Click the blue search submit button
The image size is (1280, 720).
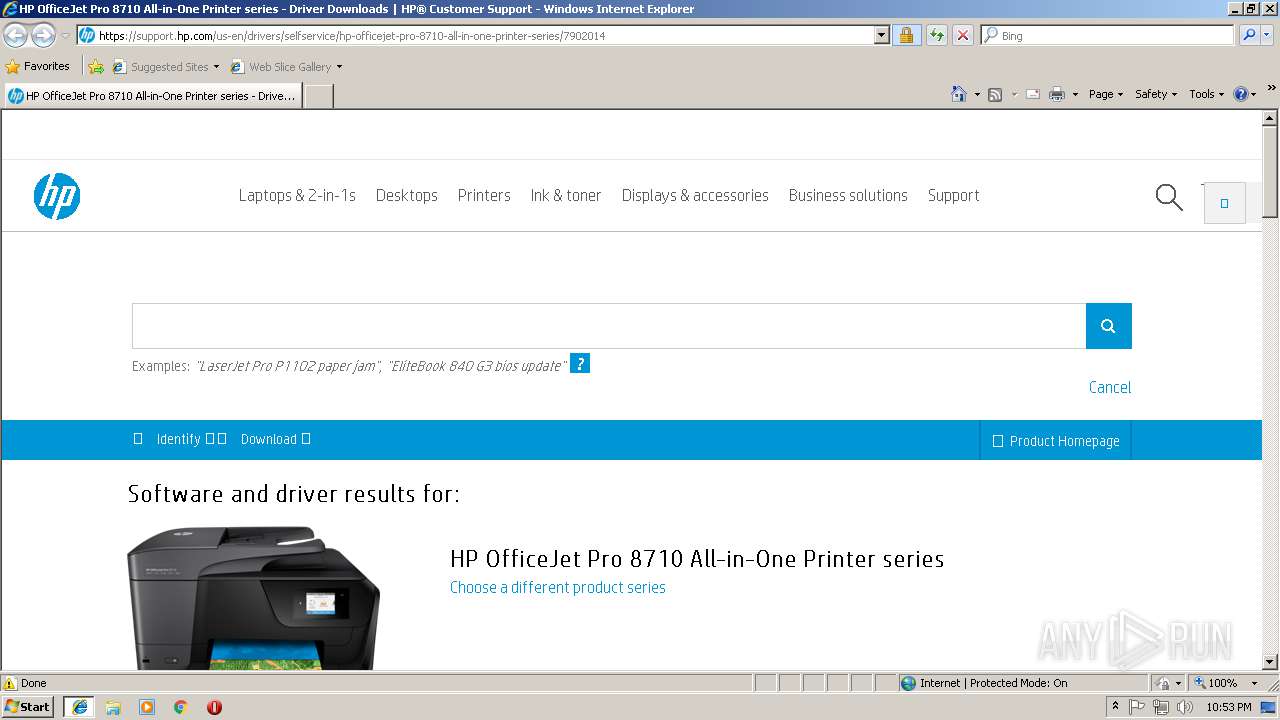(x=1108, y=326)
